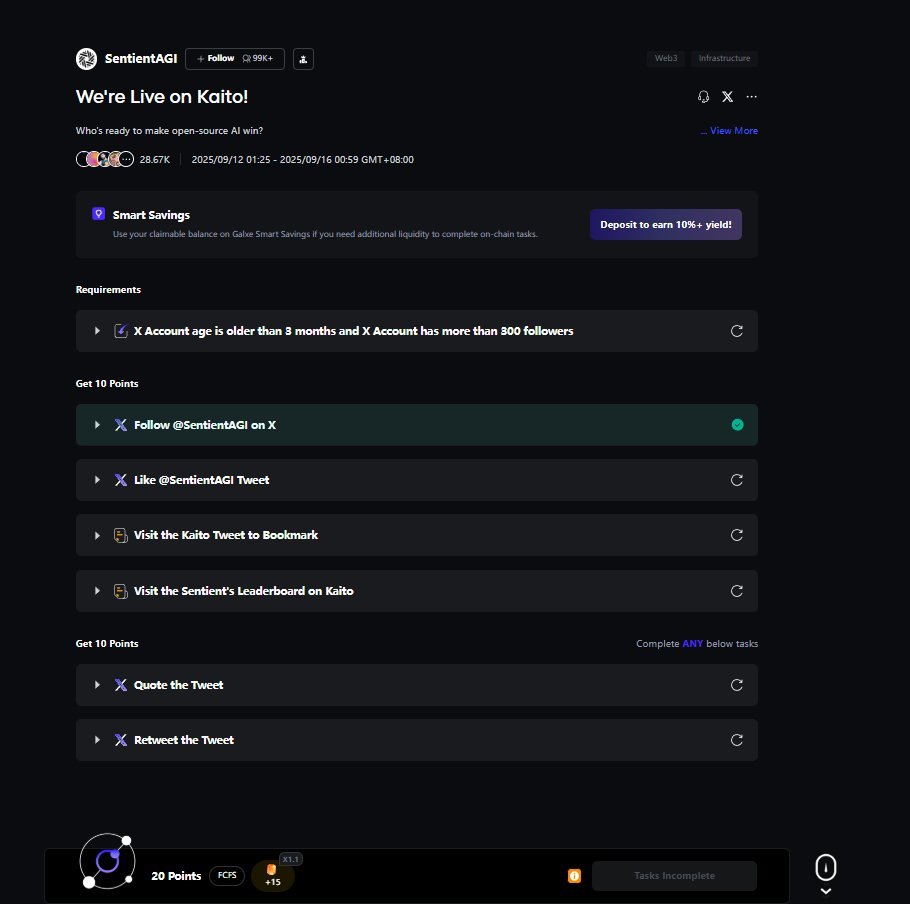Click the scroll-down mouse indicator

(x=825, y=874)
